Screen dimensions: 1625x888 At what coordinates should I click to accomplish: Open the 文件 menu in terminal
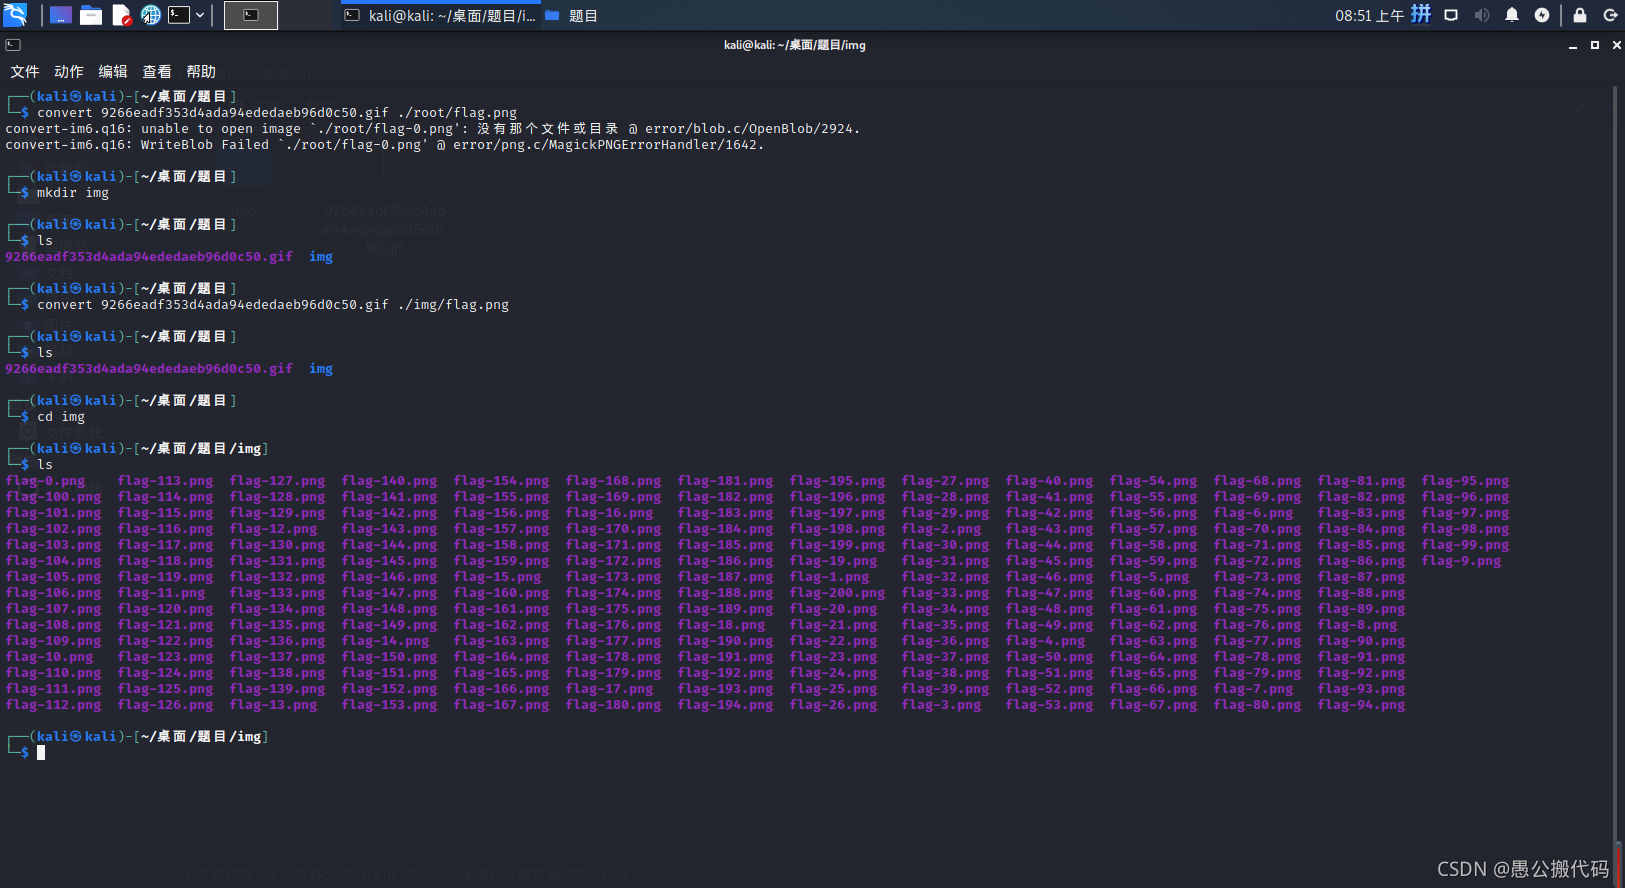tap(25, 72)
